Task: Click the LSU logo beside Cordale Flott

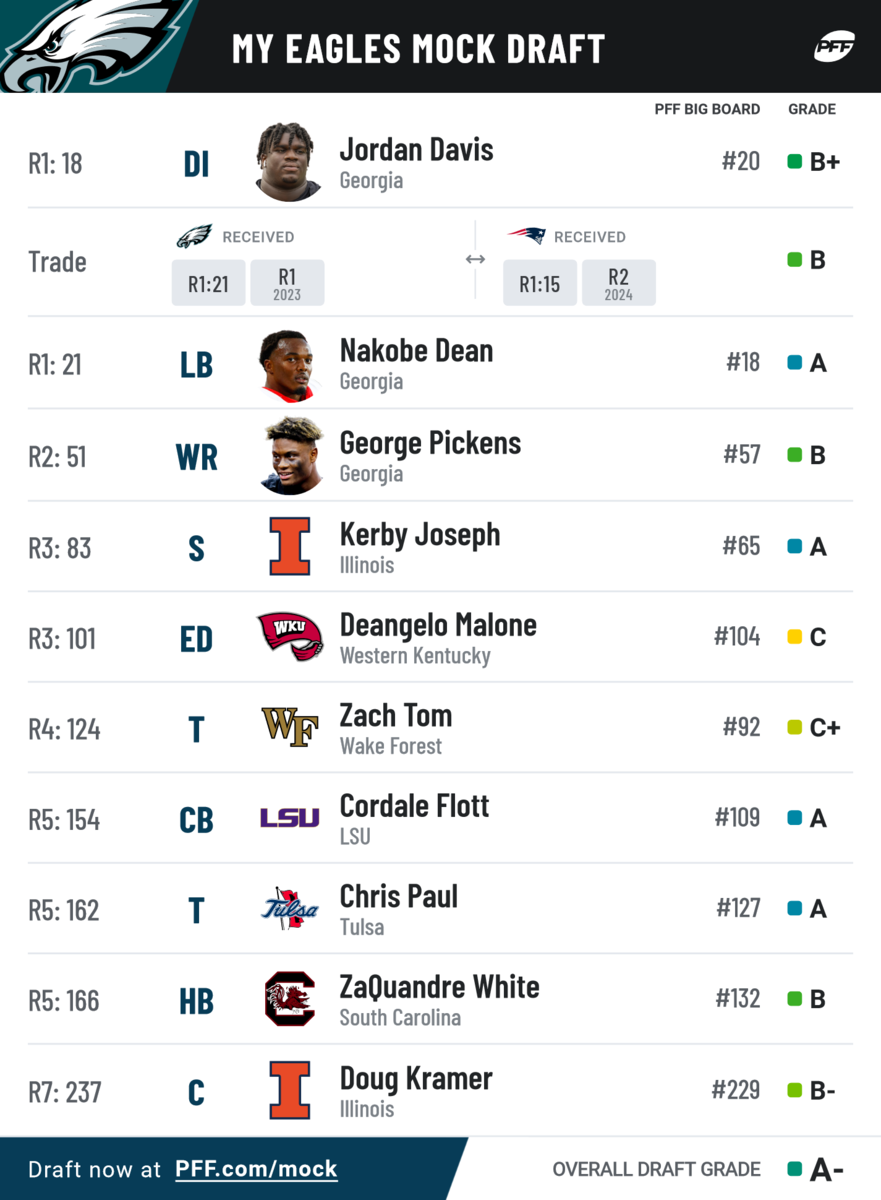Action: 290,818
